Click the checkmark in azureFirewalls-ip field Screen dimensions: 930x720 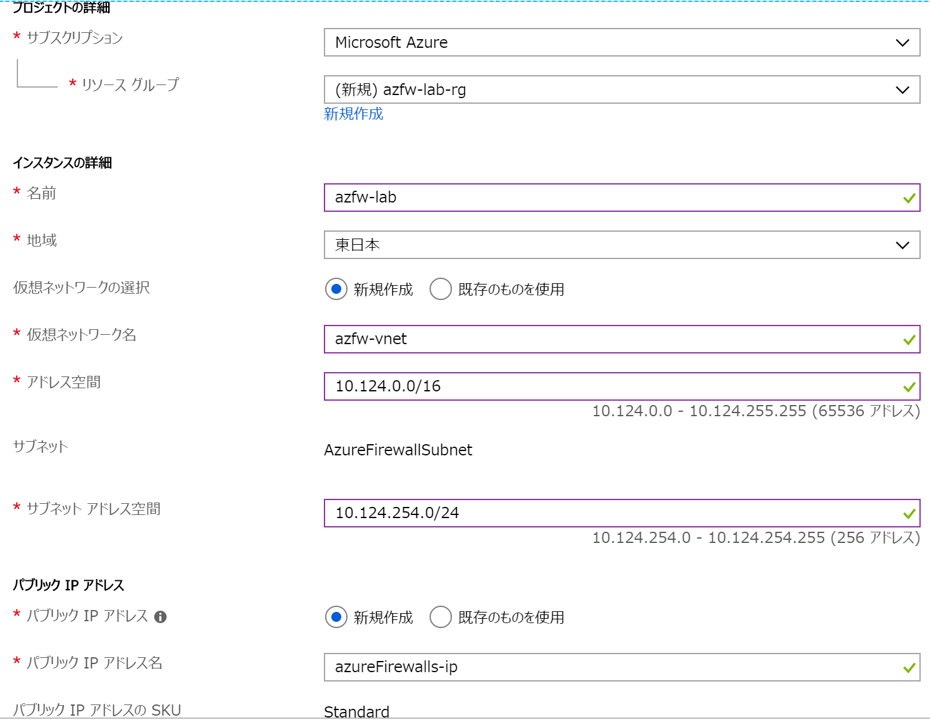pos(908,667)
